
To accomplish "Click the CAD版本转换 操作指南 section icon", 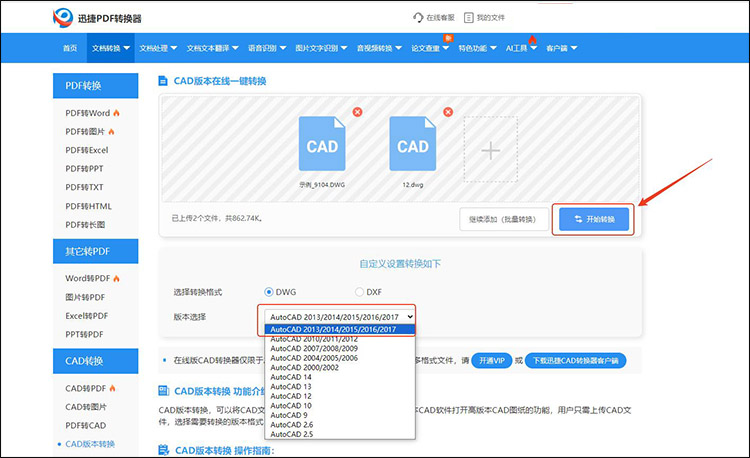I will (x=164, y=450).
